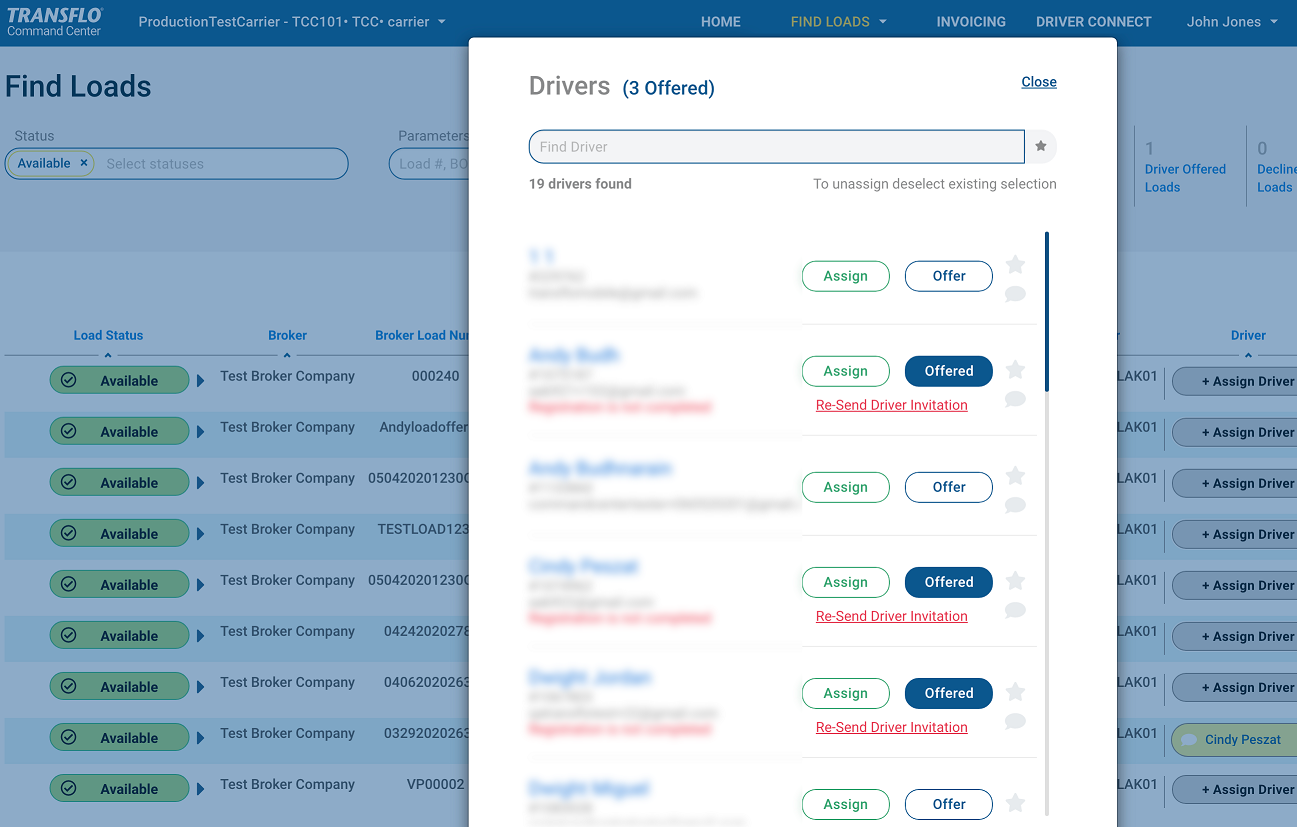Screen dimensions: 1297x827
Task: Assign the load to the first driver
Action: tap(845, 276)
